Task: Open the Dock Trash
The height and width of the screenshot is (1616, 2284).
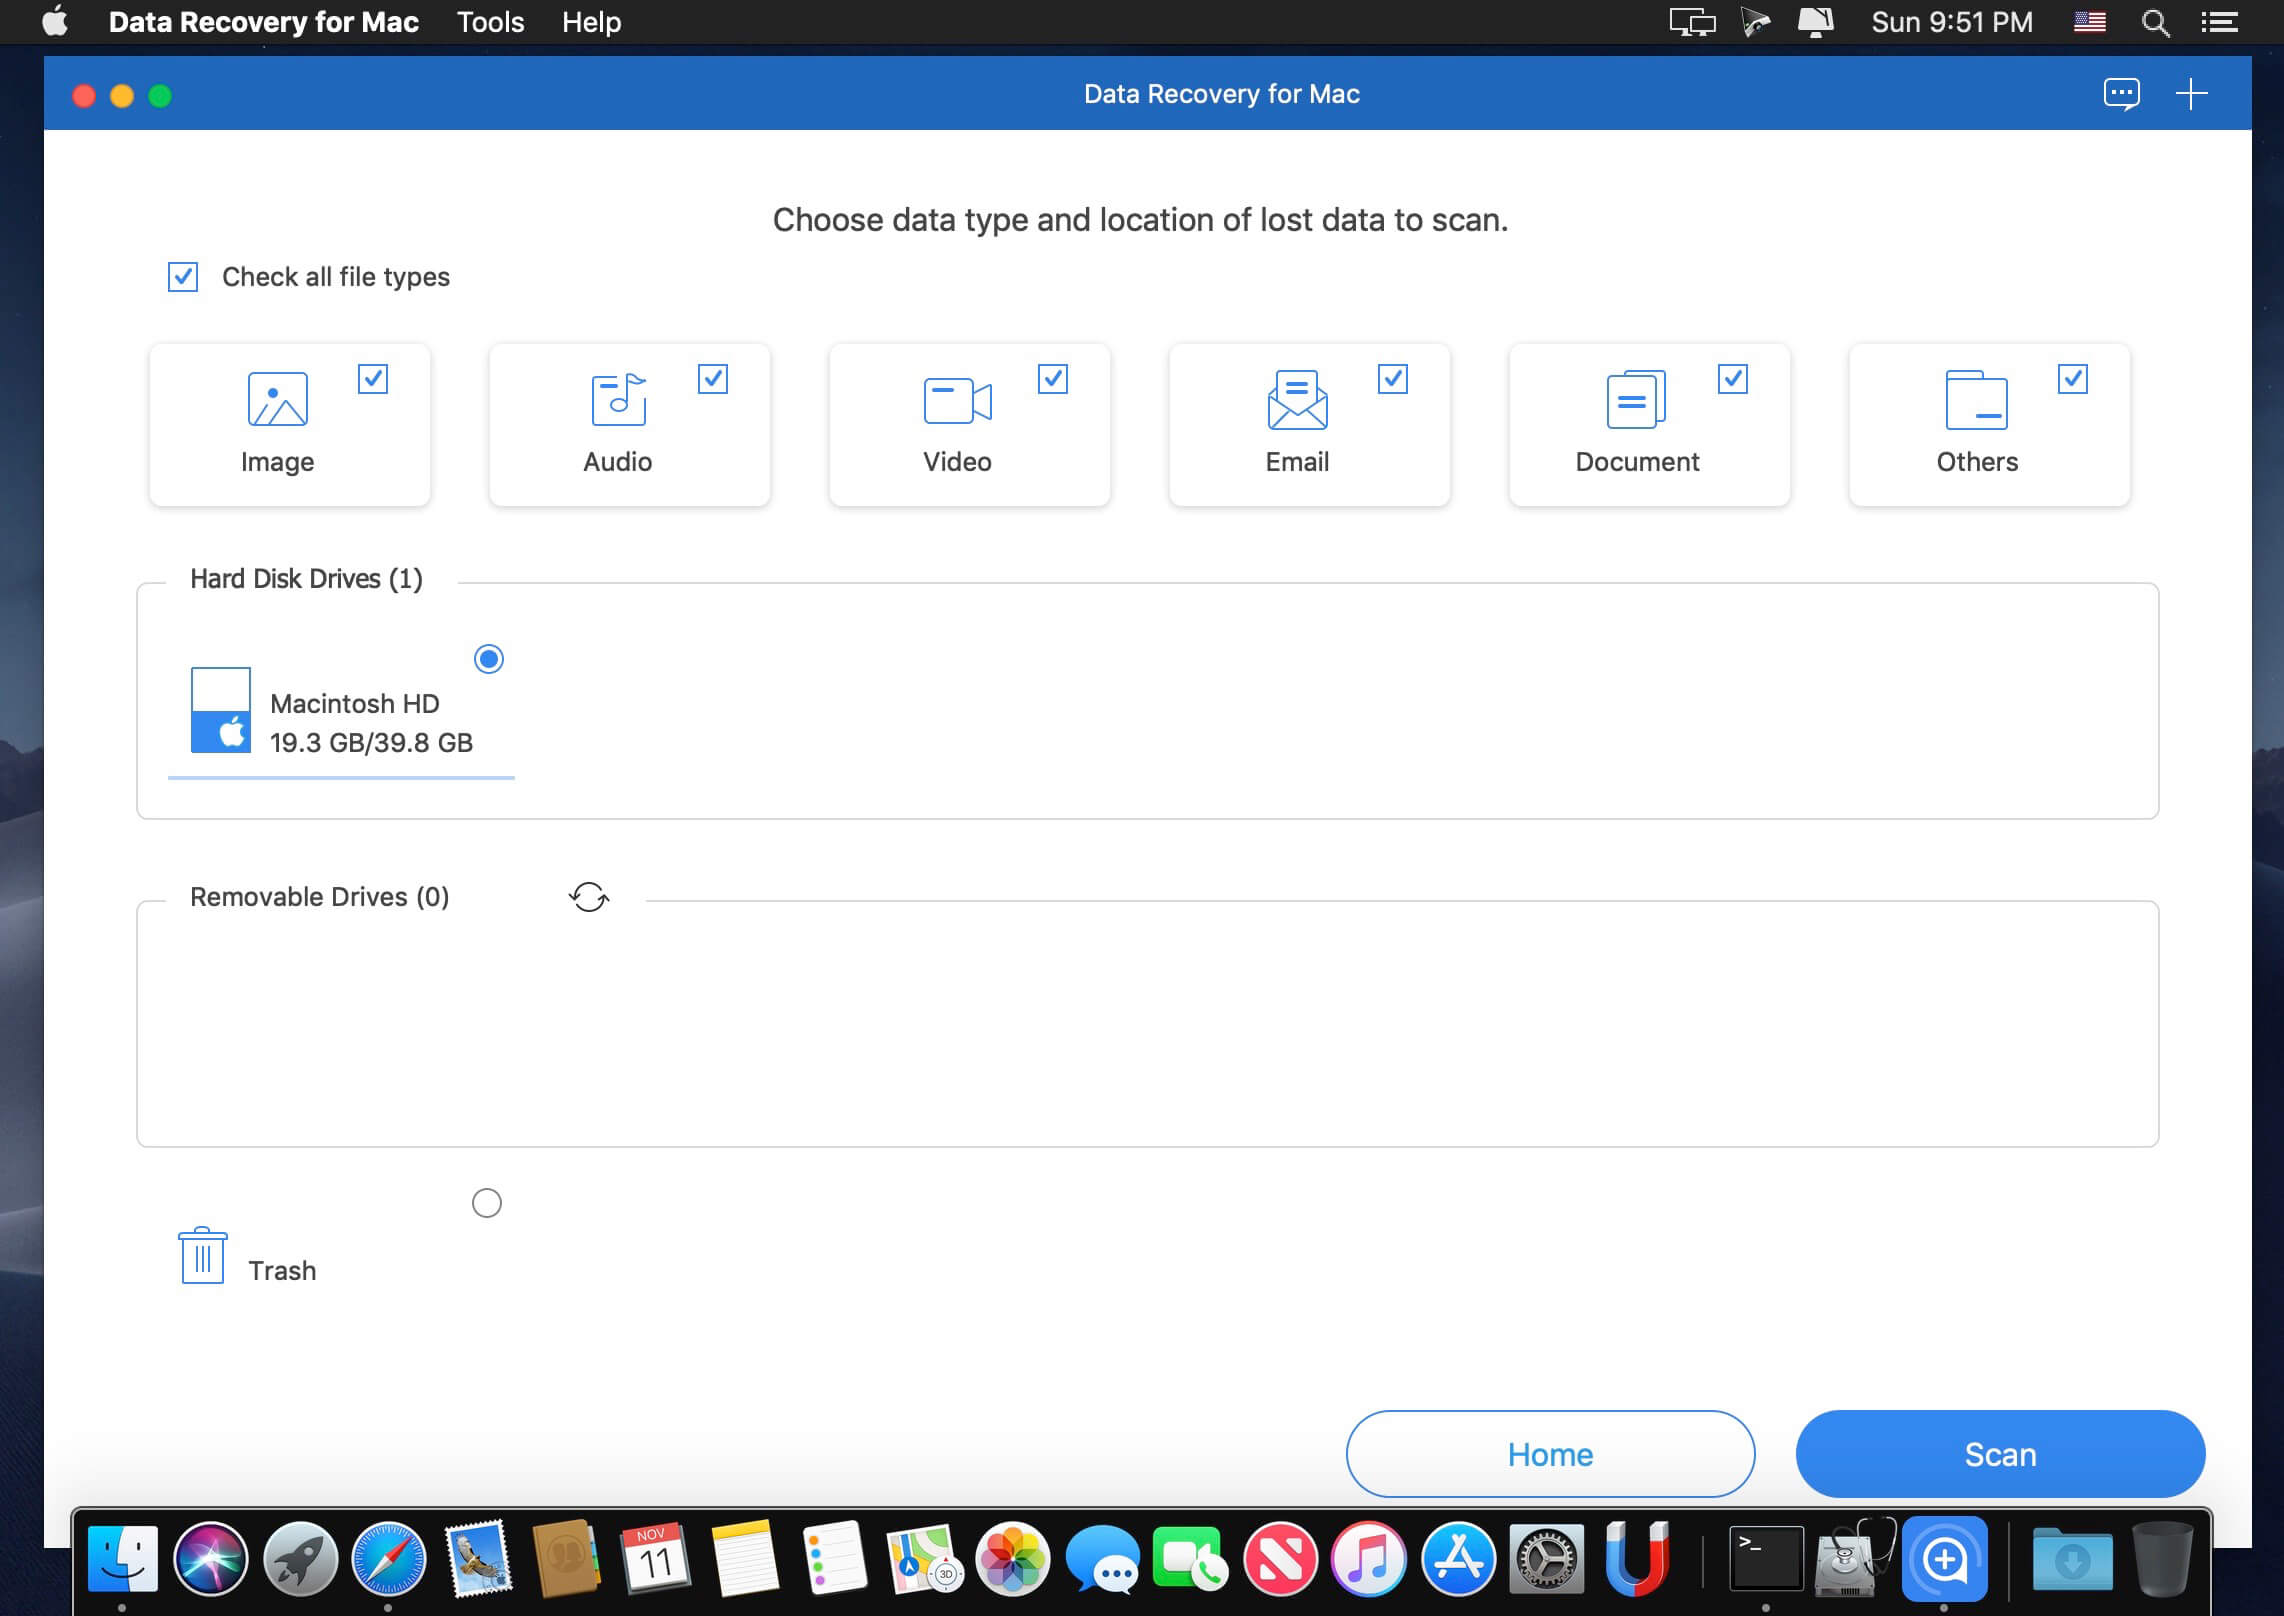Action: (2162, 1558)
